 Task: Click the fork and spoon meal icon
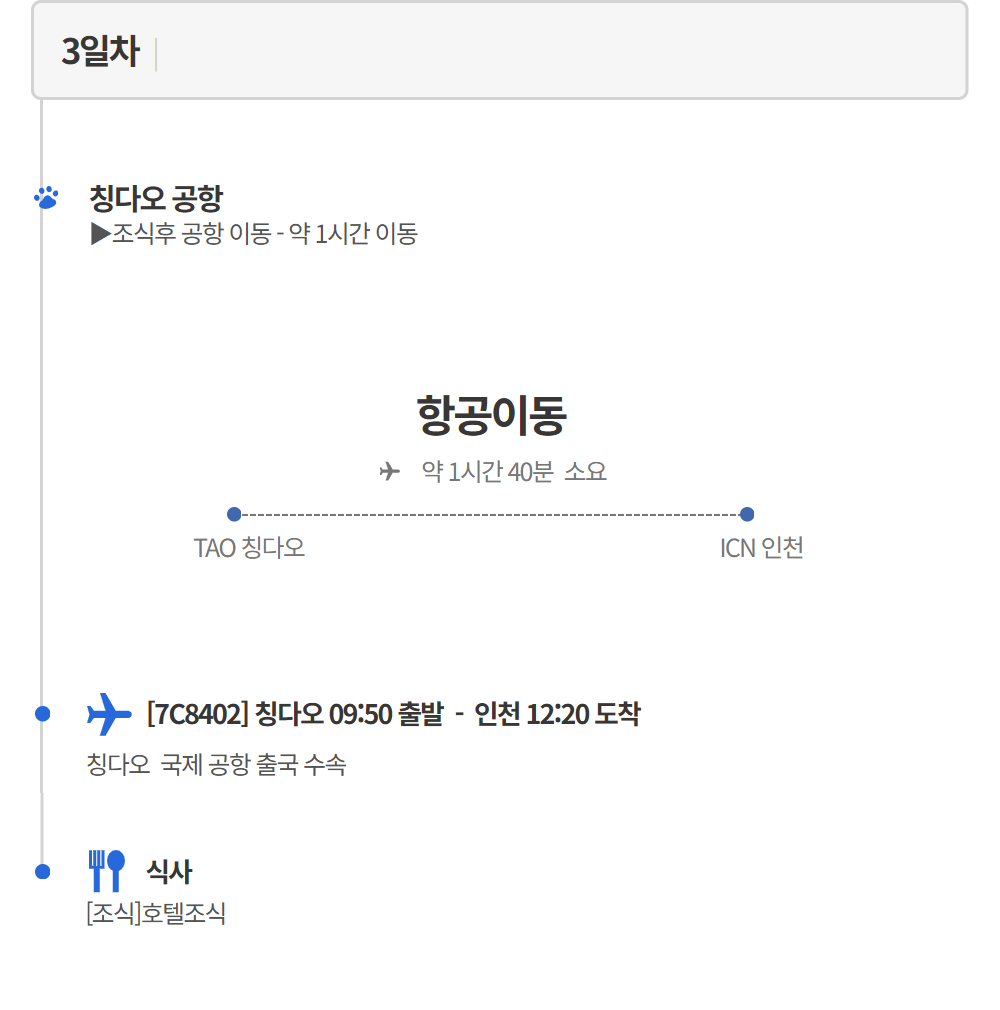[107, 871]
